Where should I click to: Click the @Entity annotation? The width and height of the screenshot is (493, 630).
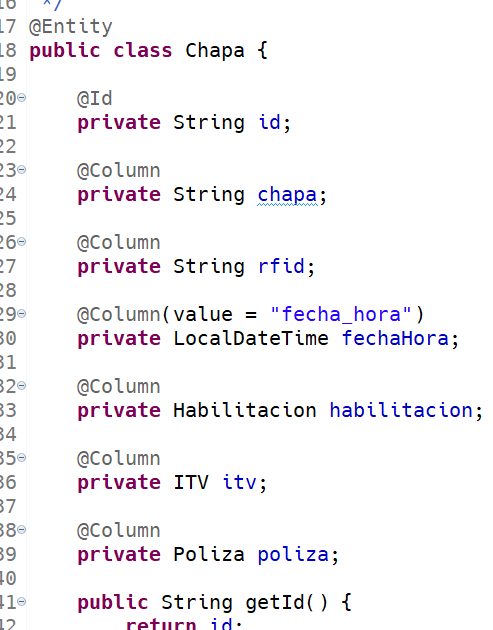click(x=71, y=27)
